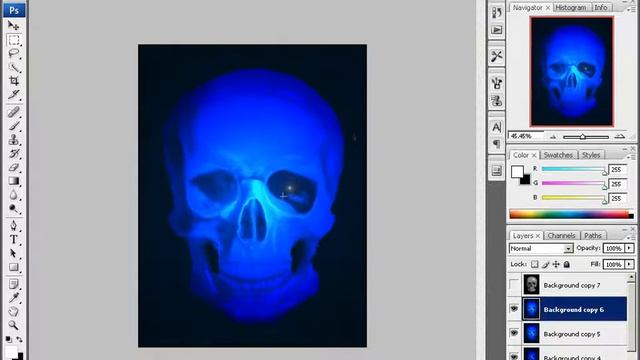This screenshot has width=640, height=360.
Task: Click the Navigator zoom in button
Action: tap(620, 137)
